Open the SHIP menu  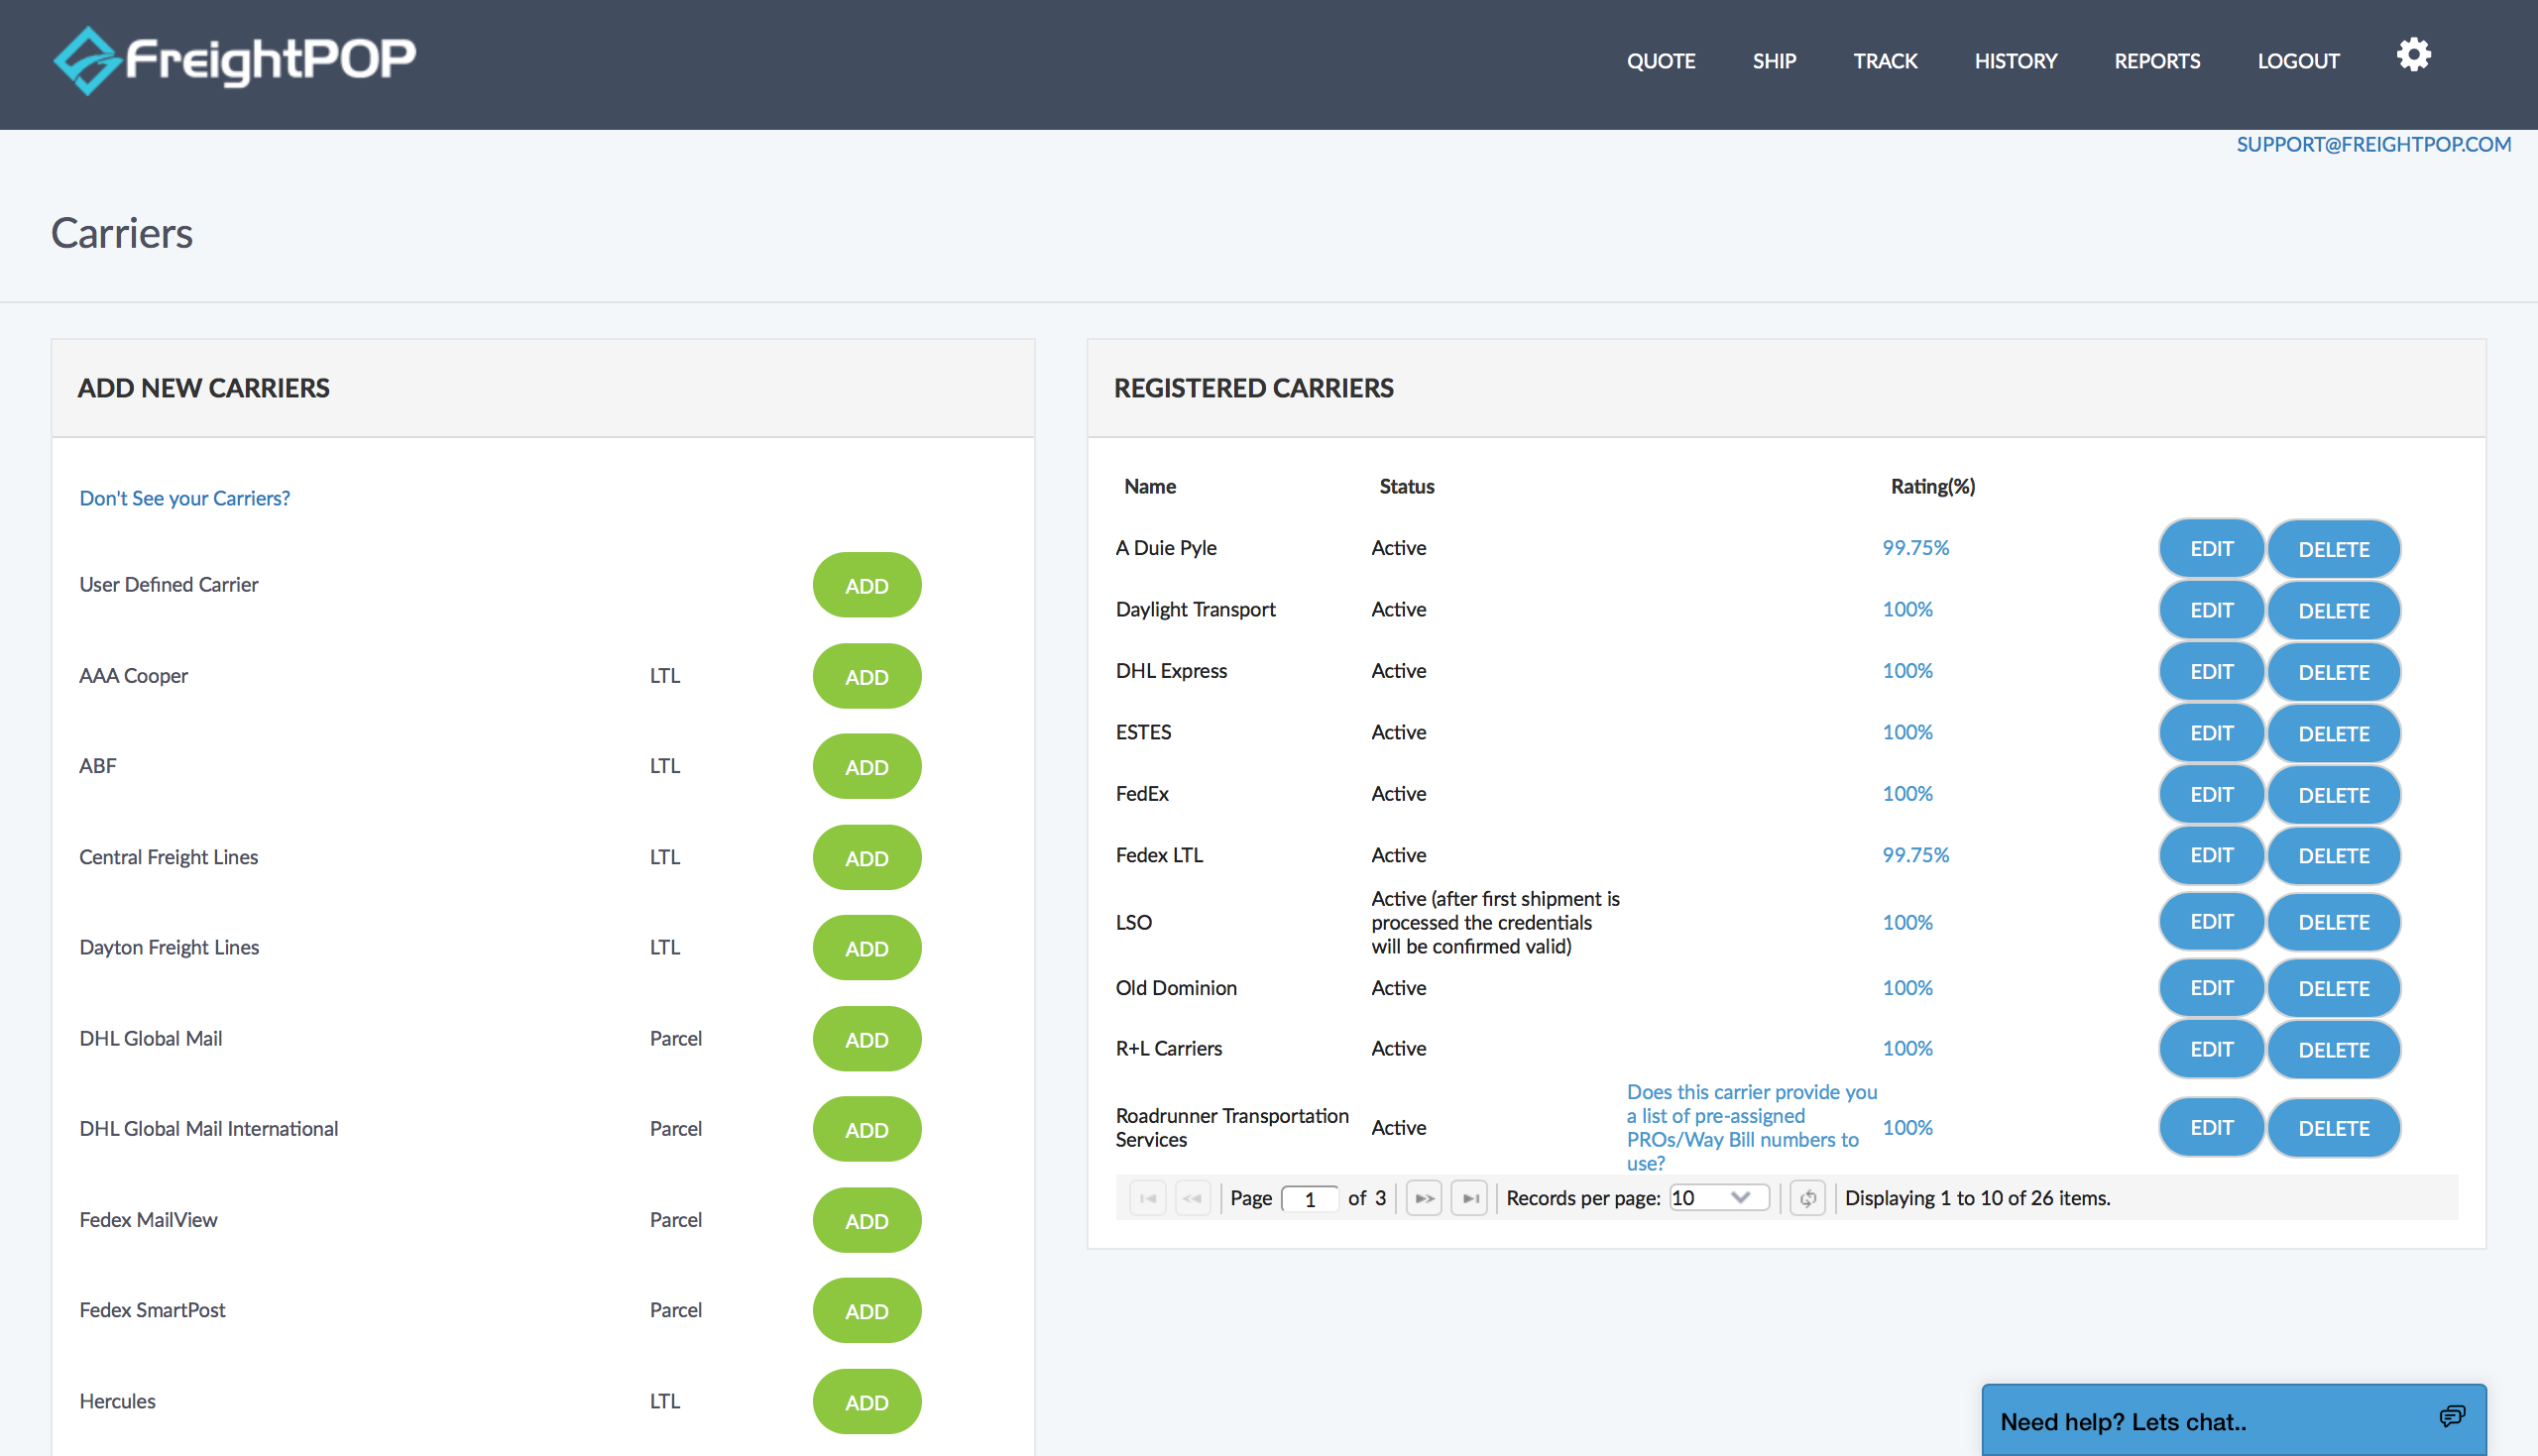(x=1774, y=61)
